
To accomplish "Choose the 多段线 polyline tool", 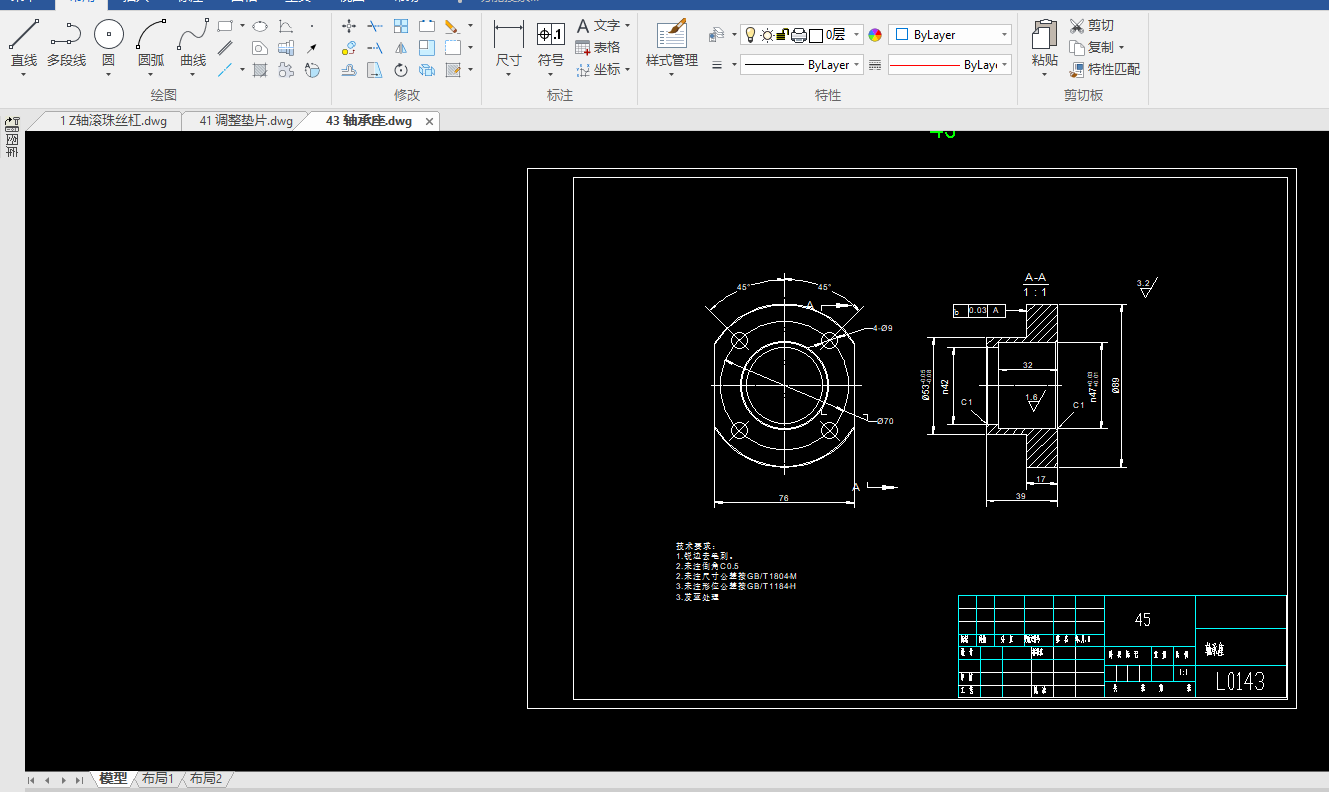I will (66, 36).
